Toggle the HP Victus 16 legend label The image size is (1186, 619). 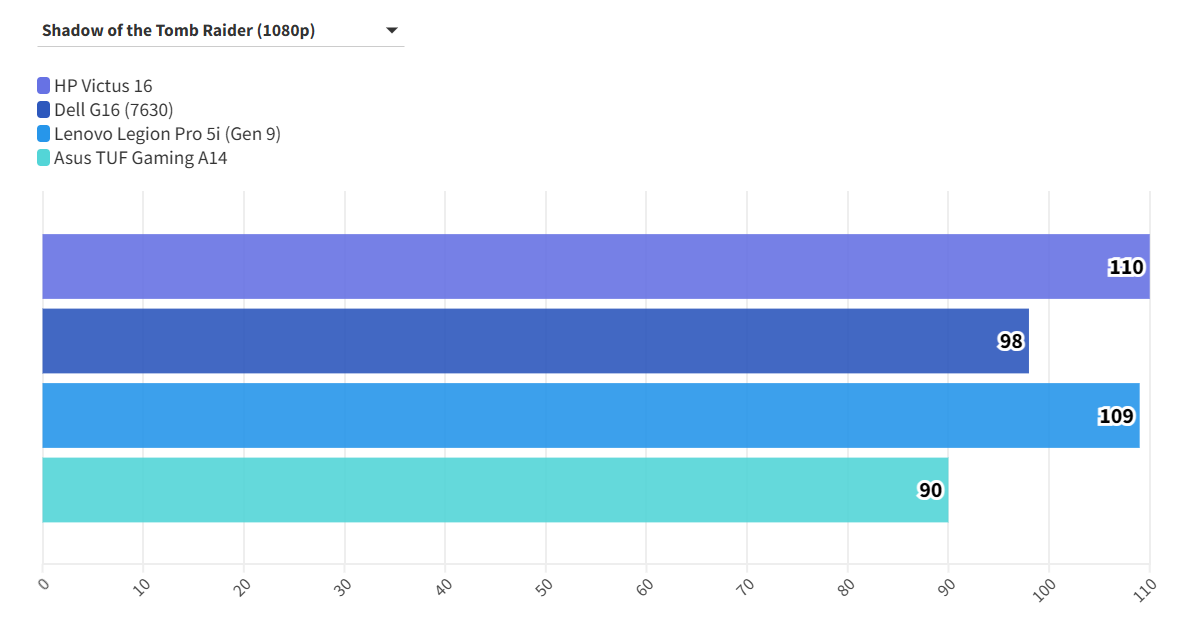point(103,86)
